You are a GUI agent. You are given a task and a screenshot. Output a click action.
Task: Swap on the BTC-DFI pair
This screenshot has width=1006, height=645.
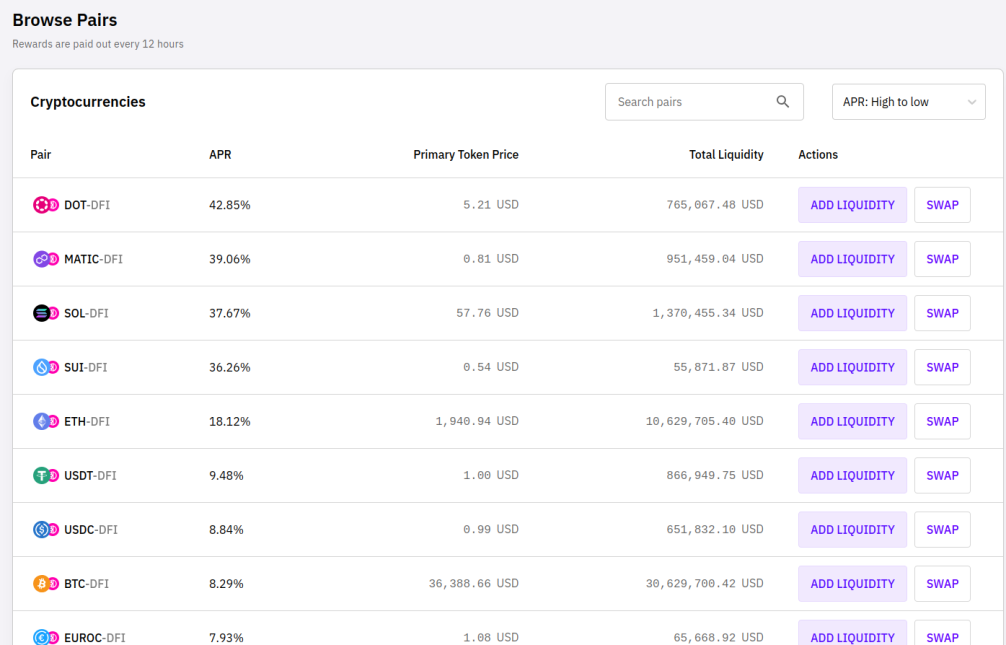[942, 583]
